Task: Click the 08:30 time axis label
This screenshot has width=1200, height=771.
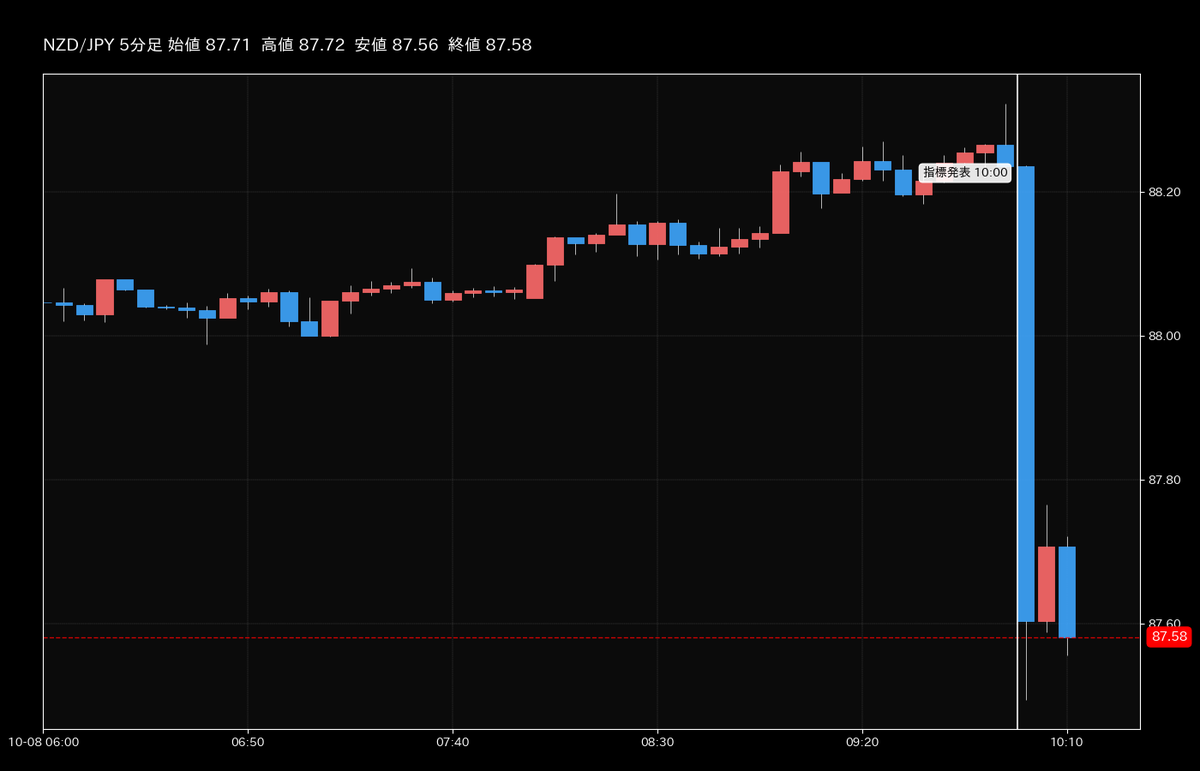Action: [x=660, y=743]
